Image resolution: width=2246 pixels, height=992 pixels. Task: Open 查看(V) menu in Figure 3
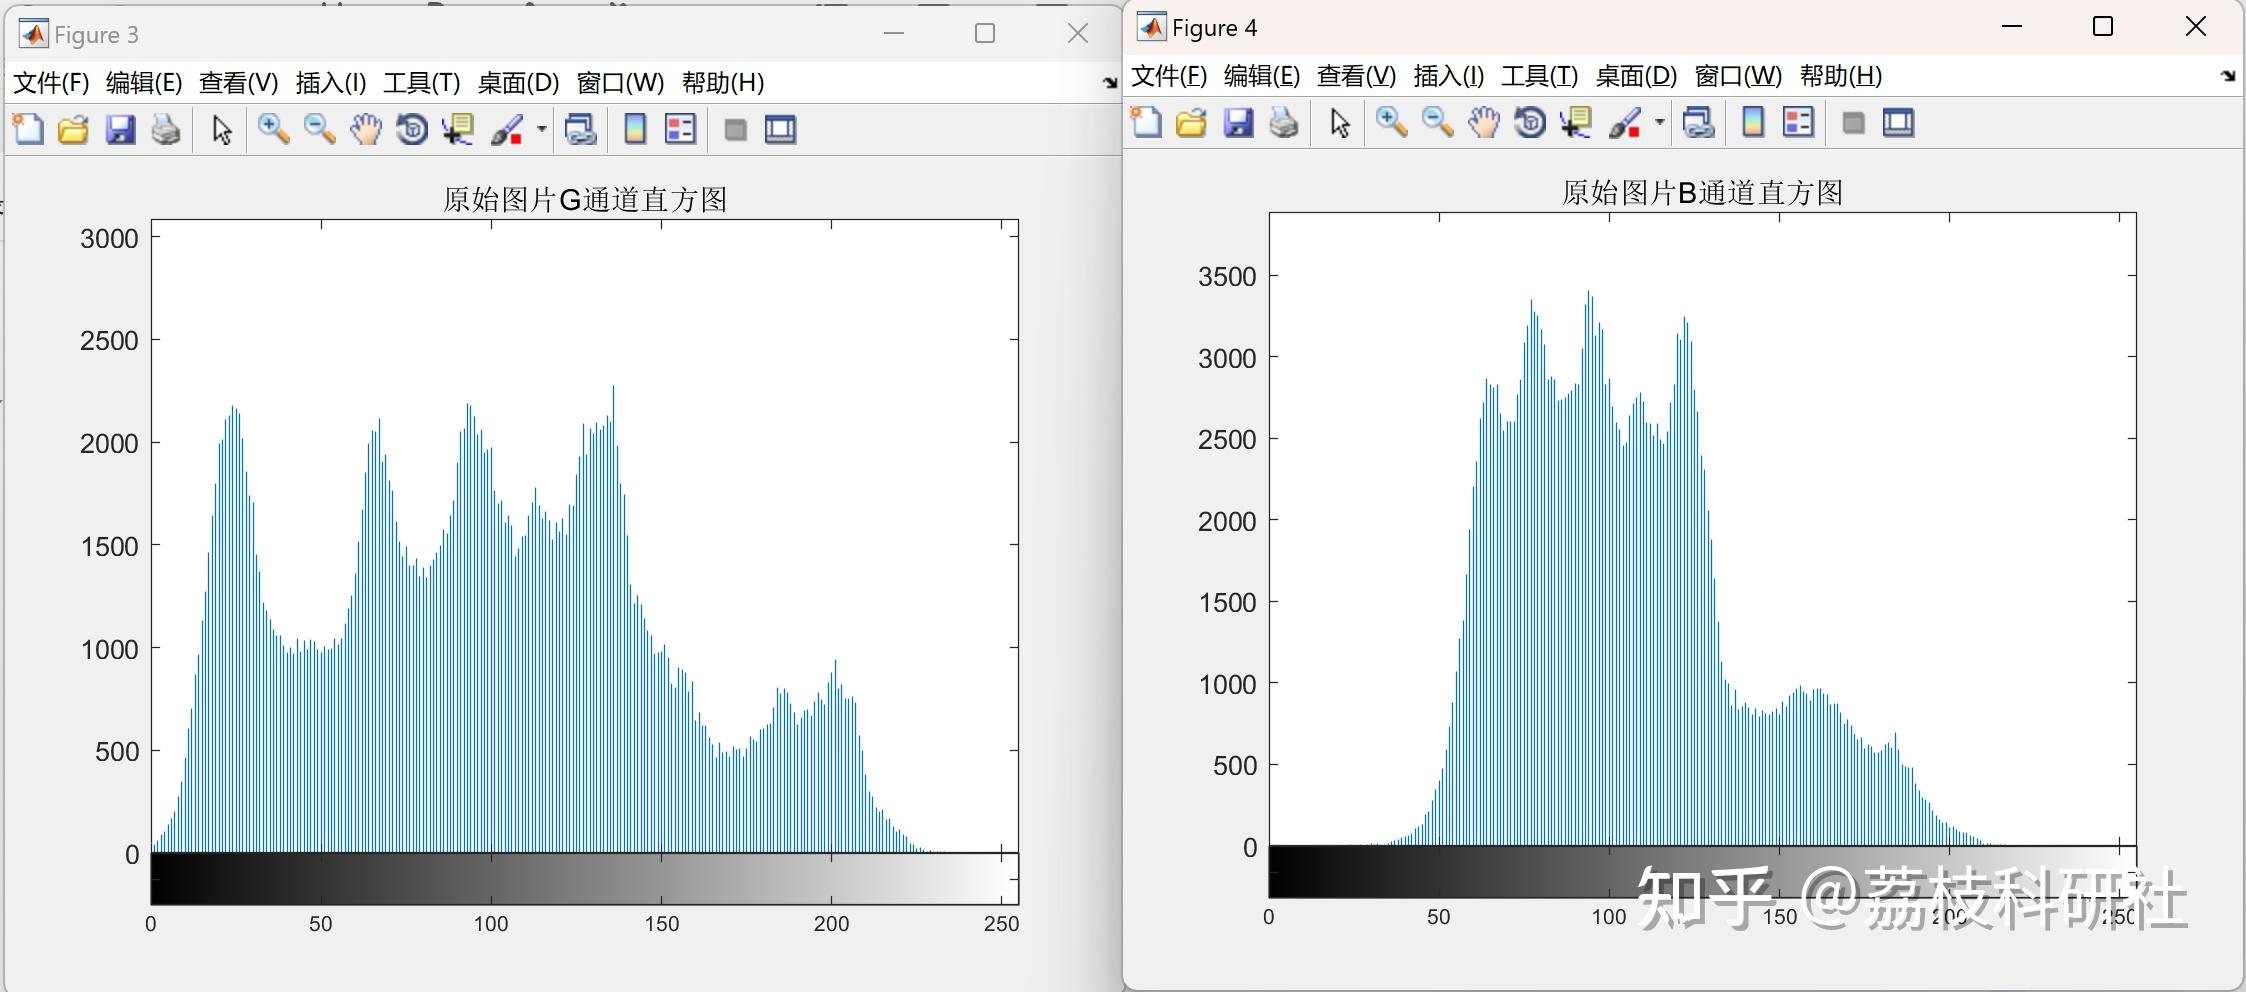point(238,83)
